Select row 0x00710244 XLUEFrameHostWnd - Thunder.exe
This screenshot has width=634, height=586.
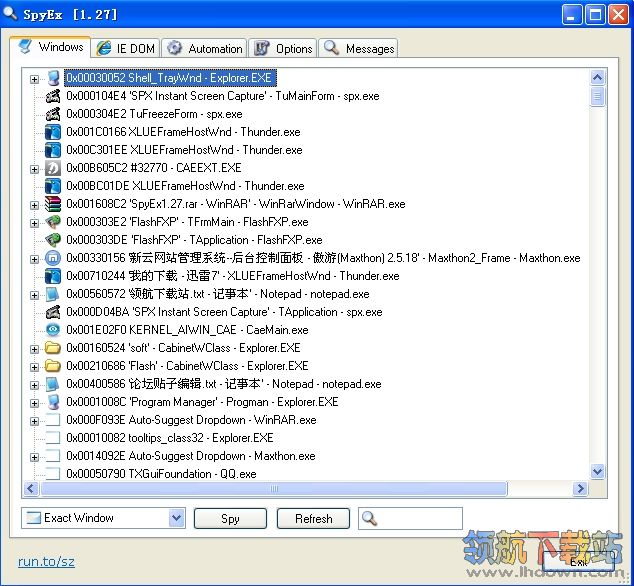[232, 276]
